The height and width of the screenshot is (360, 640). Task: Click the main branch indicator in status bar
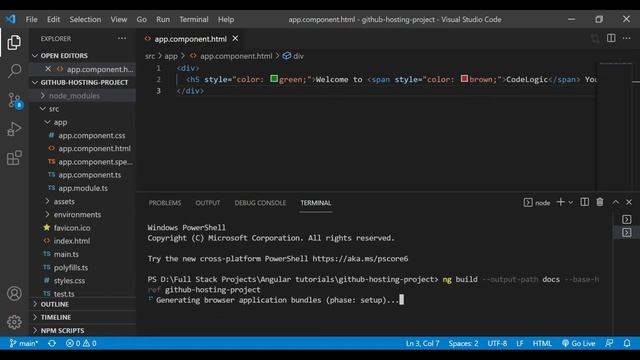click(24, 343)
